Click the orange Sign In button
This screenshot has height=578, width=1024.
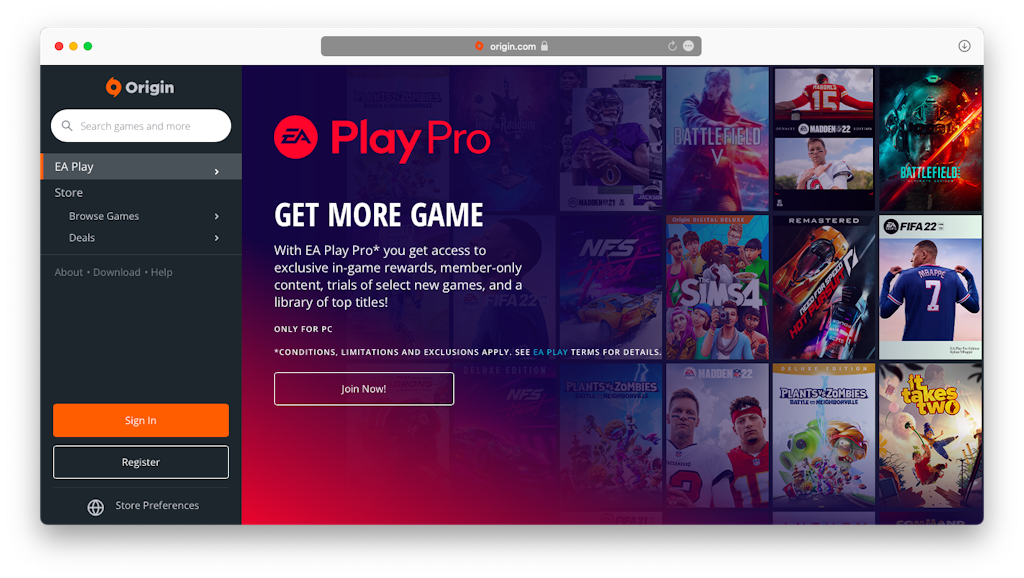pos(141,420)
